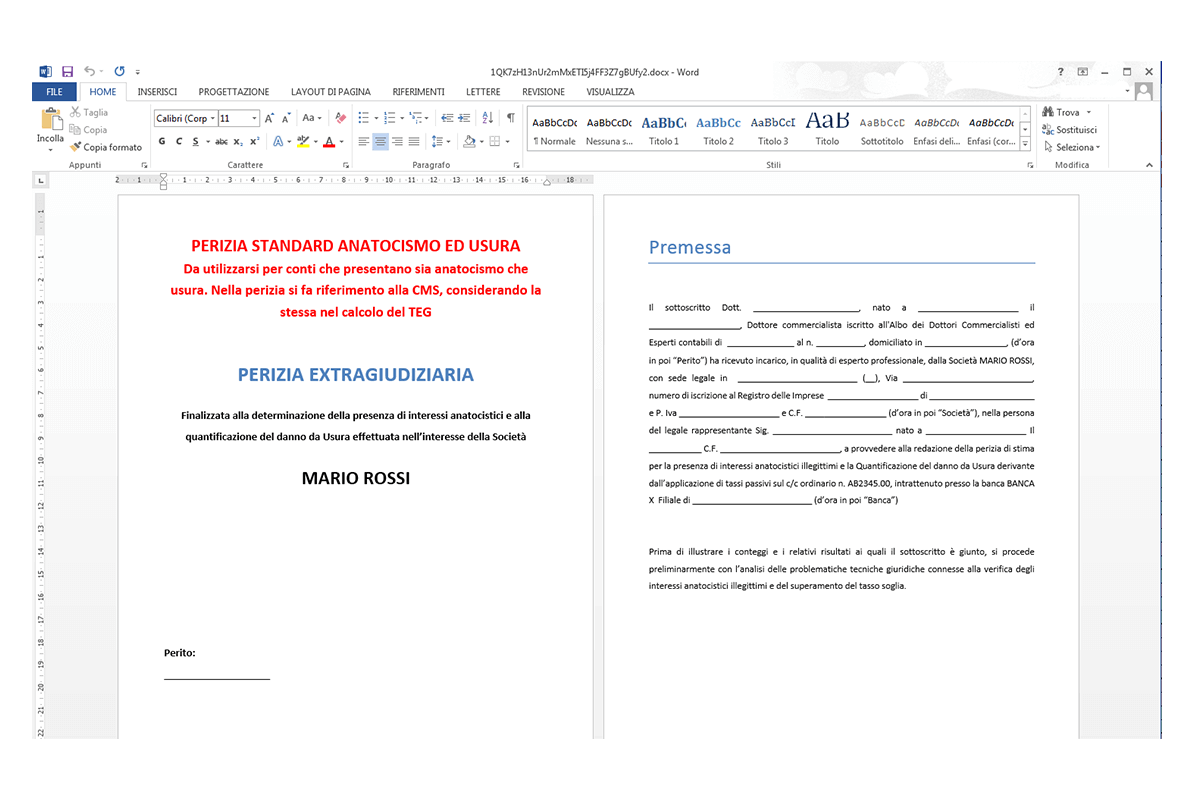The width and height of the screenshot is (1193, 800).
Task: Sort text with the A-Z sort icon
Action: (488, 118)
